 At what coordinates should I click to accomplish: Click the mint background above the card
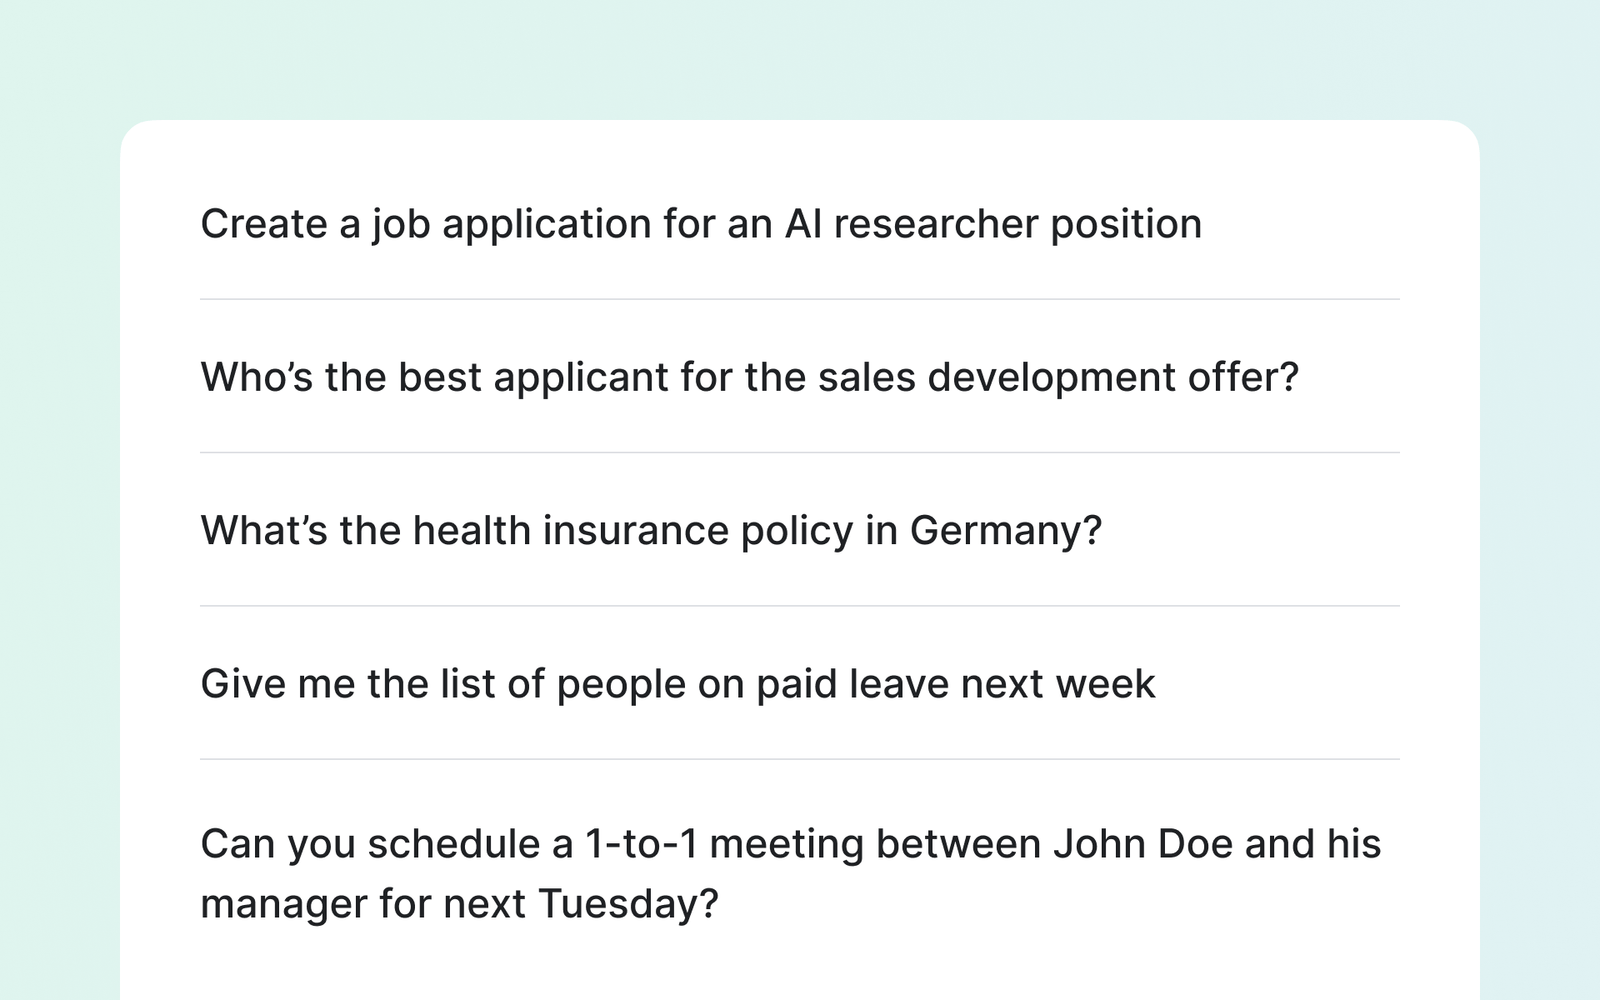pyautogui.click(x=800, y=60)
